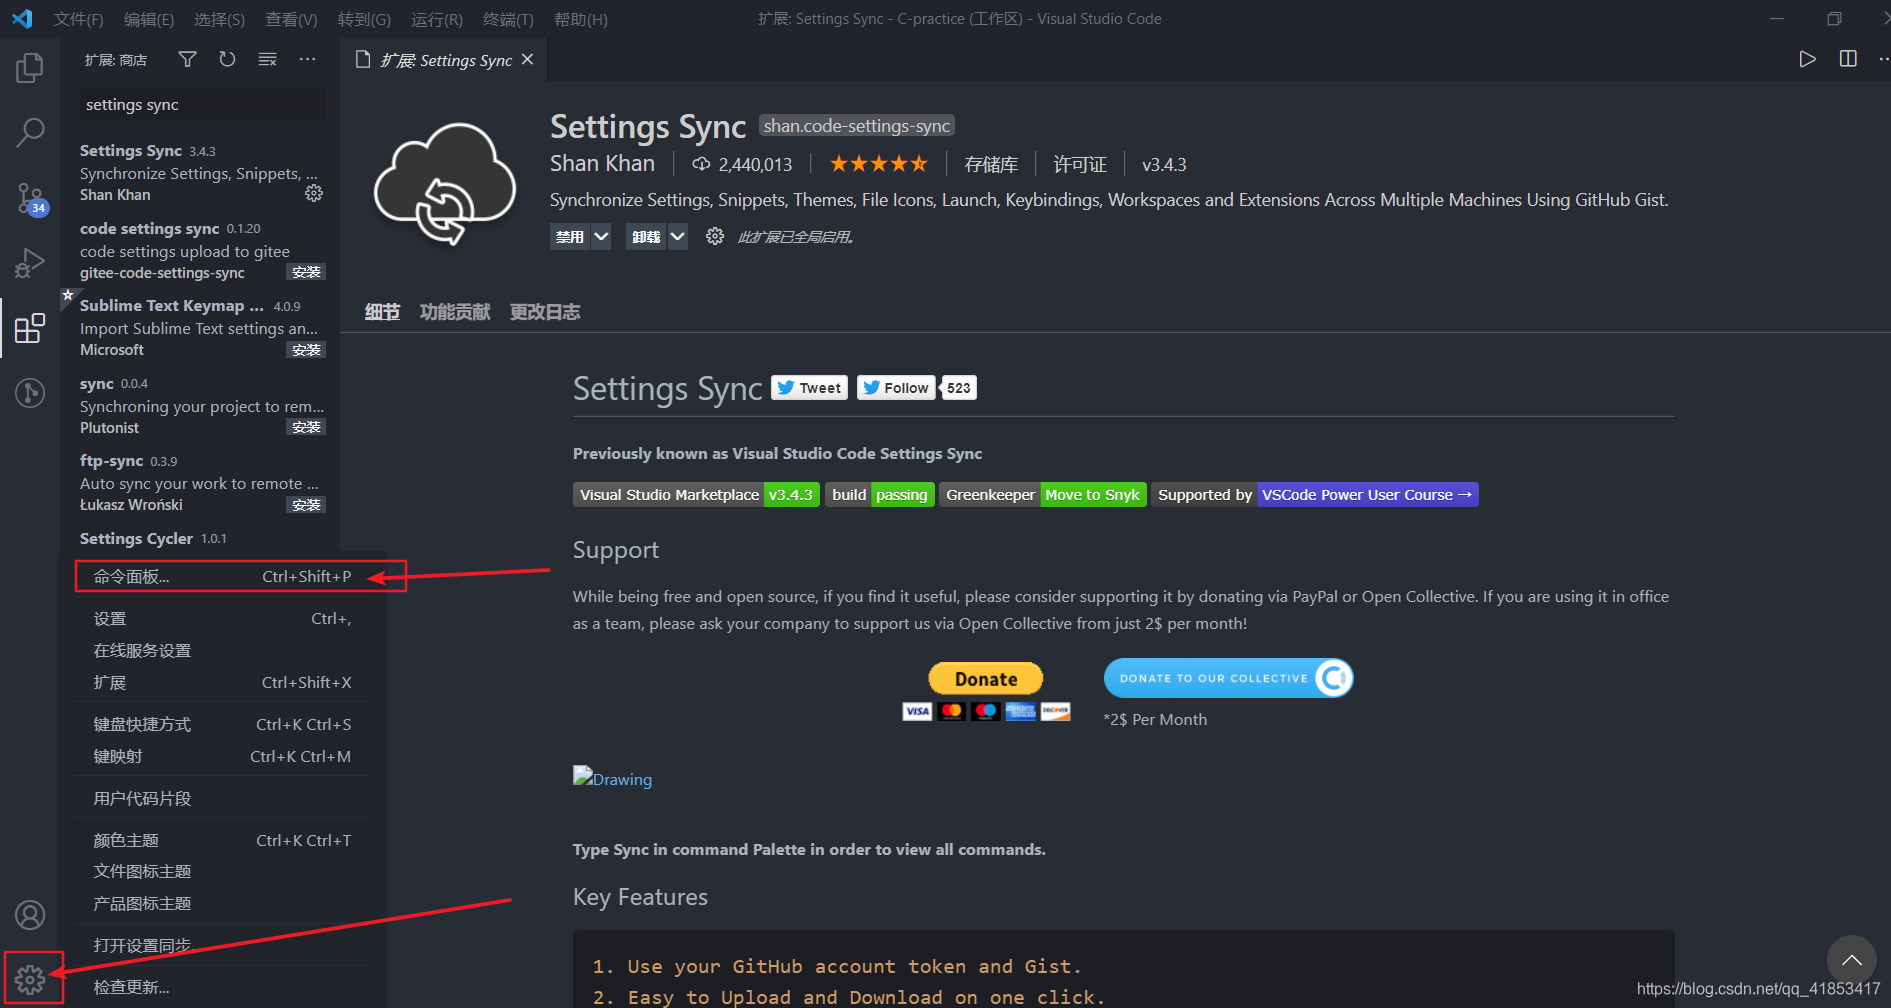Click the install count cloud icon
The height and width of the screenshot is (1008, 1891).
pos(701,164)
